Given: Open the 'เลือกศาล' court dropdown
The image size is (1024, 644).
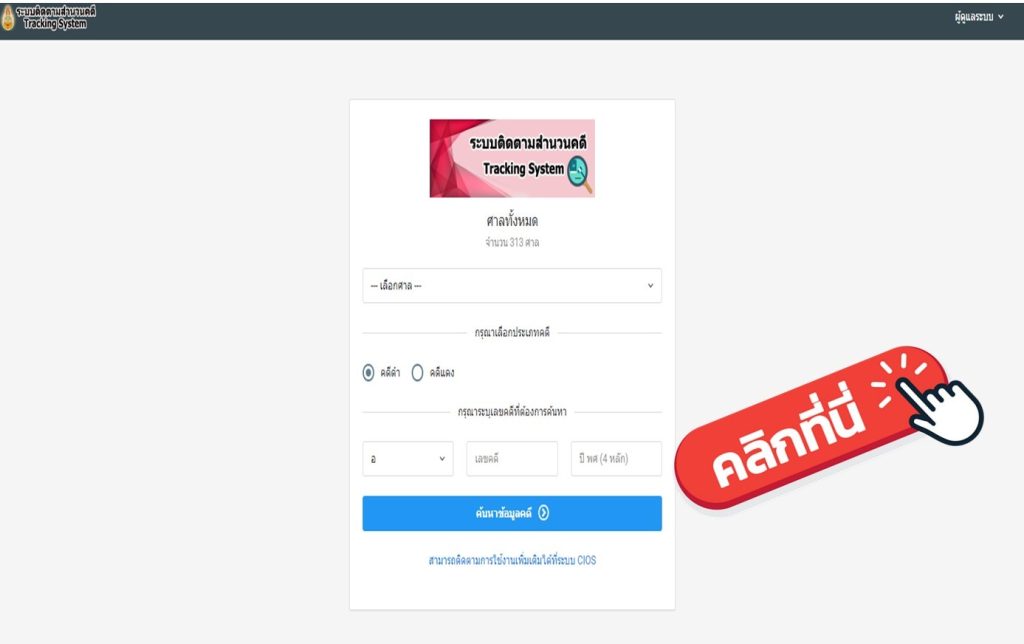Looking at the screenshot, I should pos(512,285).
